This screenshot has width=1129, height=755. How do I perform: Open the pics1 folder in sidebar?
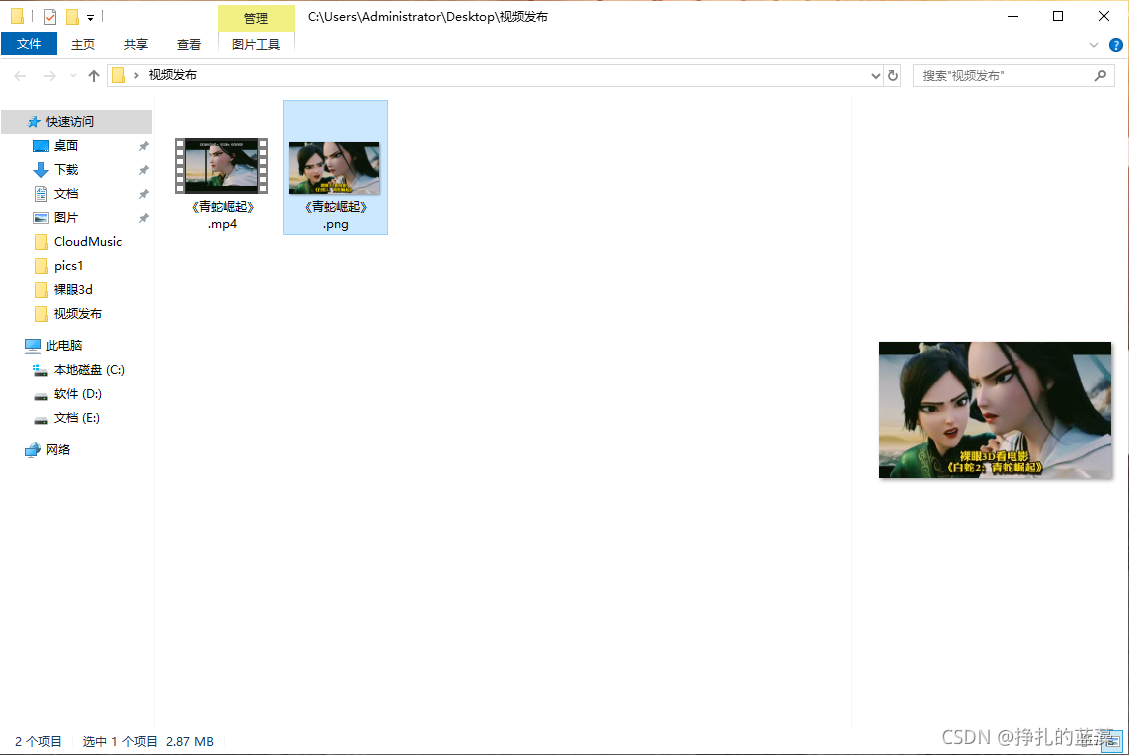coord(68,266)
